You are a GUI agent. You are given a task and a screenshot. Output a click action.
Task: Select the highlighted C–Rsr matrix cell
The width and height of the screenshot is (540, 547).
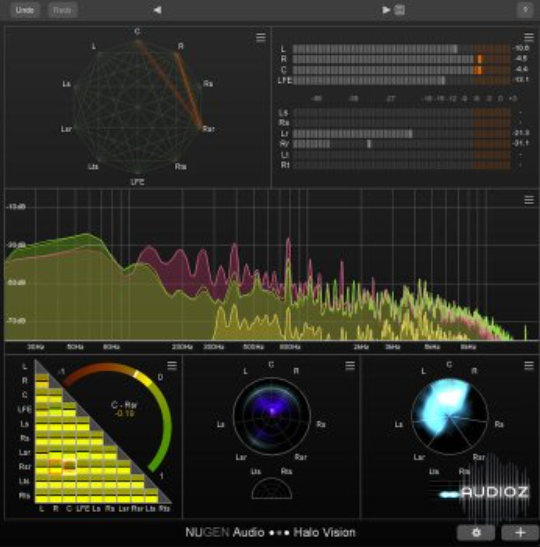pos(69,467)
